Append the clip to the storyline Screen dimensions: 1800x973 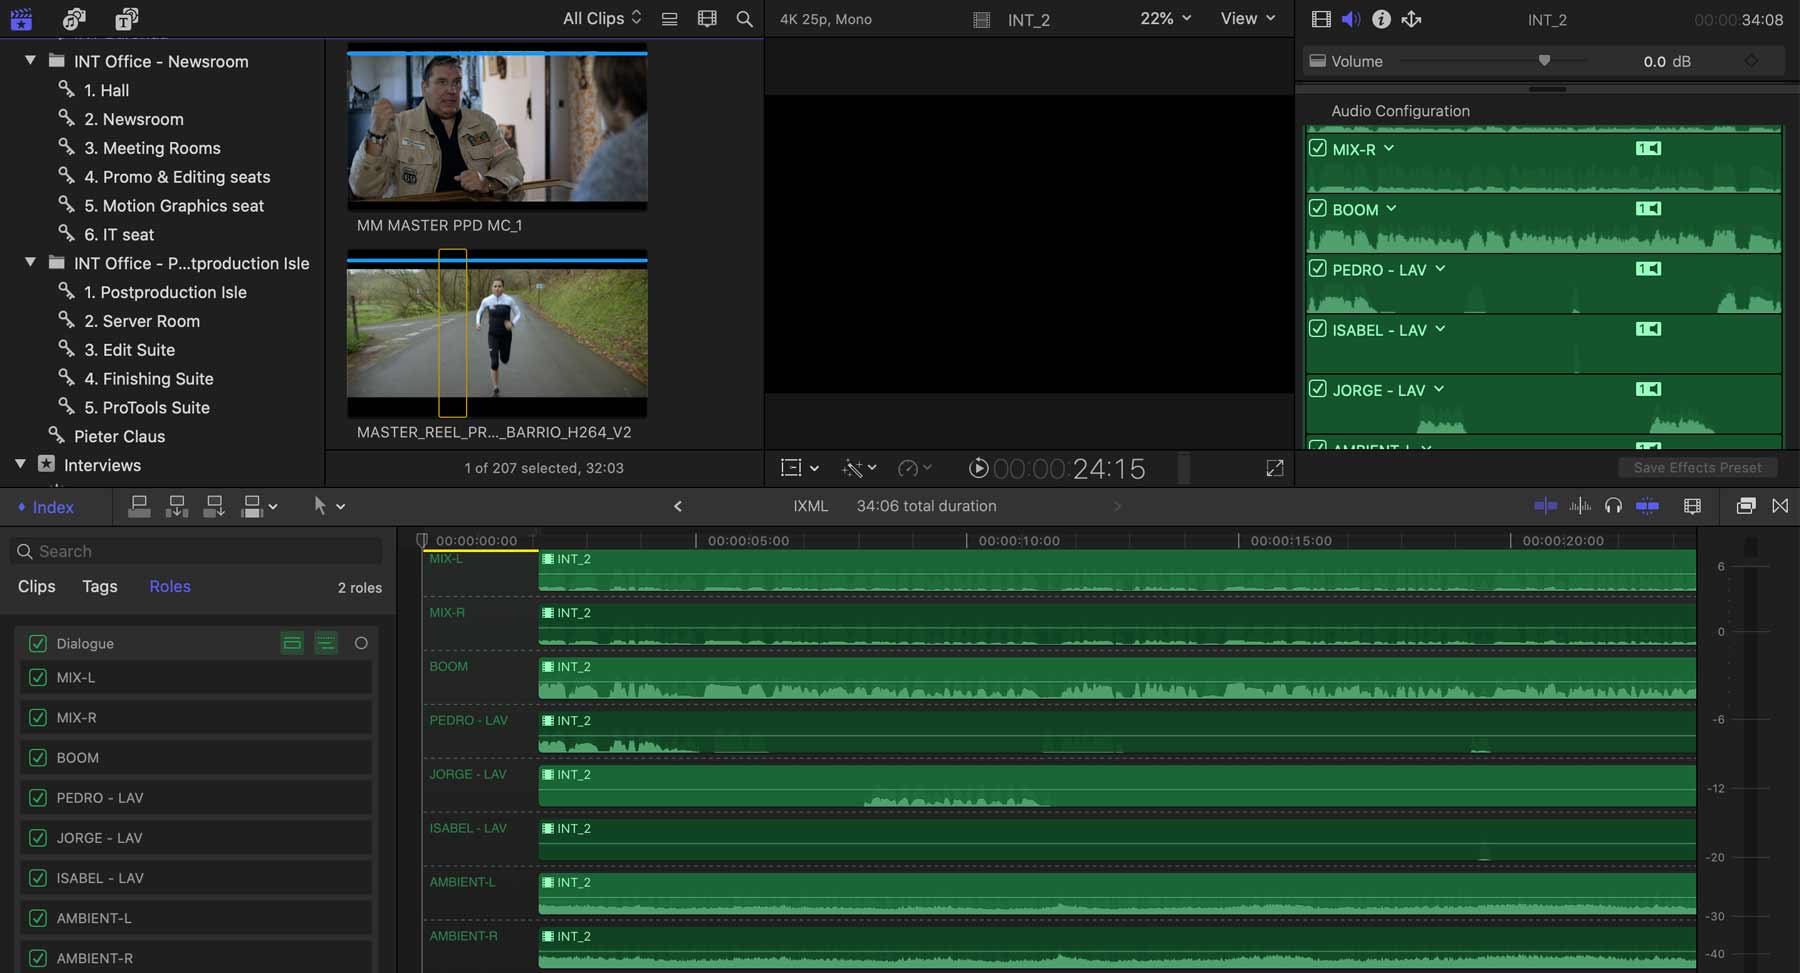[213, 507]
